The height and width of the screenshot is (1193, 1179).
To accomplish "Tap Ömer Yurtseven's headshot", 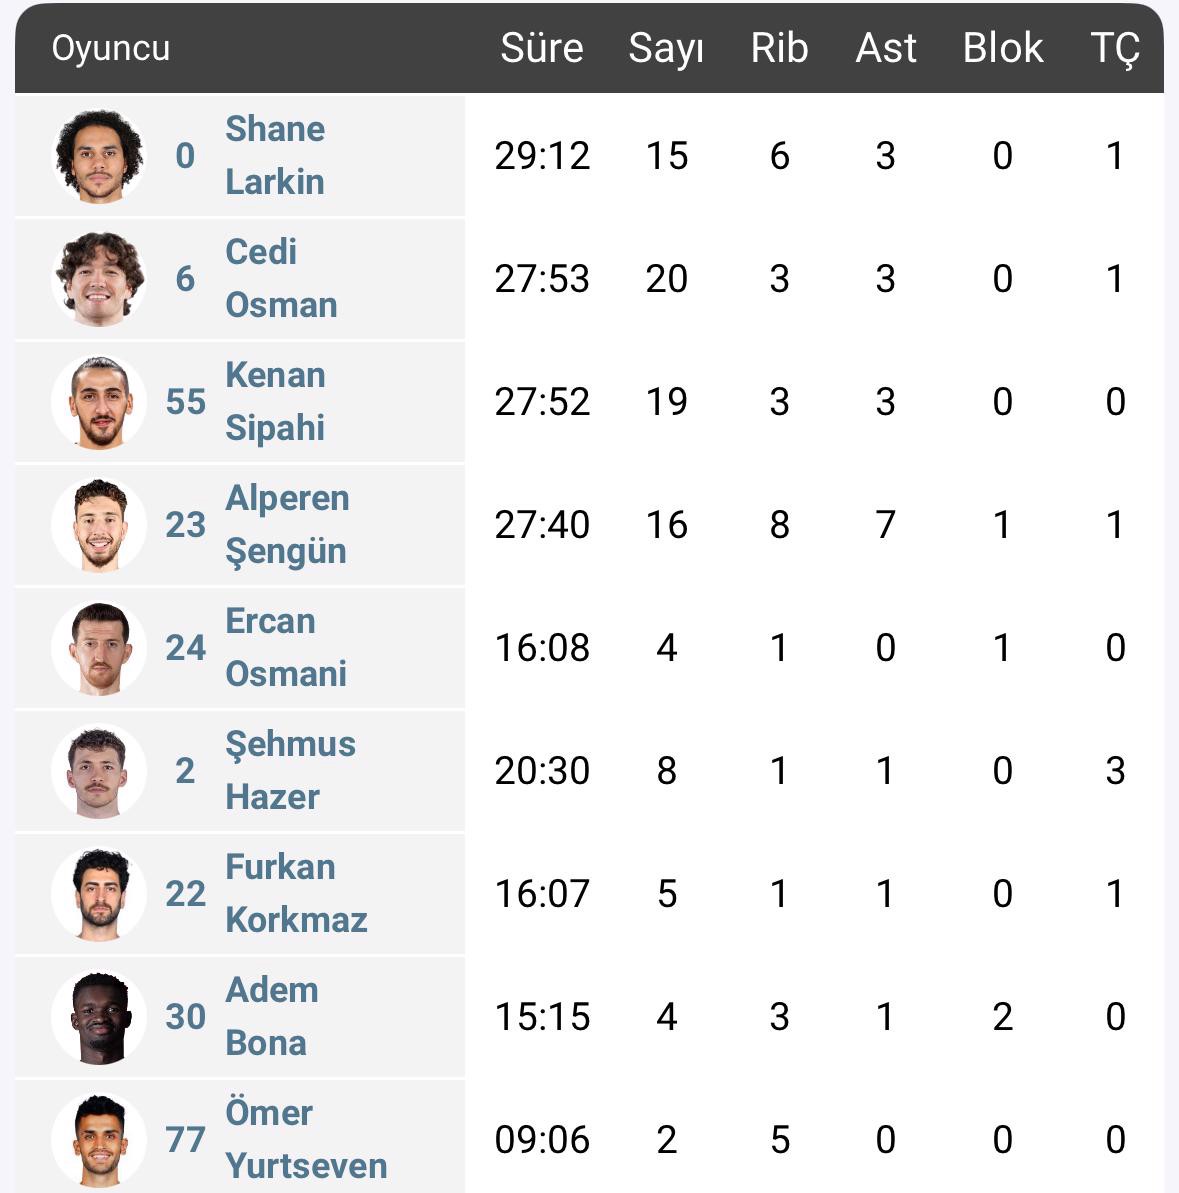I will pyautogui.click(x=99, y=1140).
